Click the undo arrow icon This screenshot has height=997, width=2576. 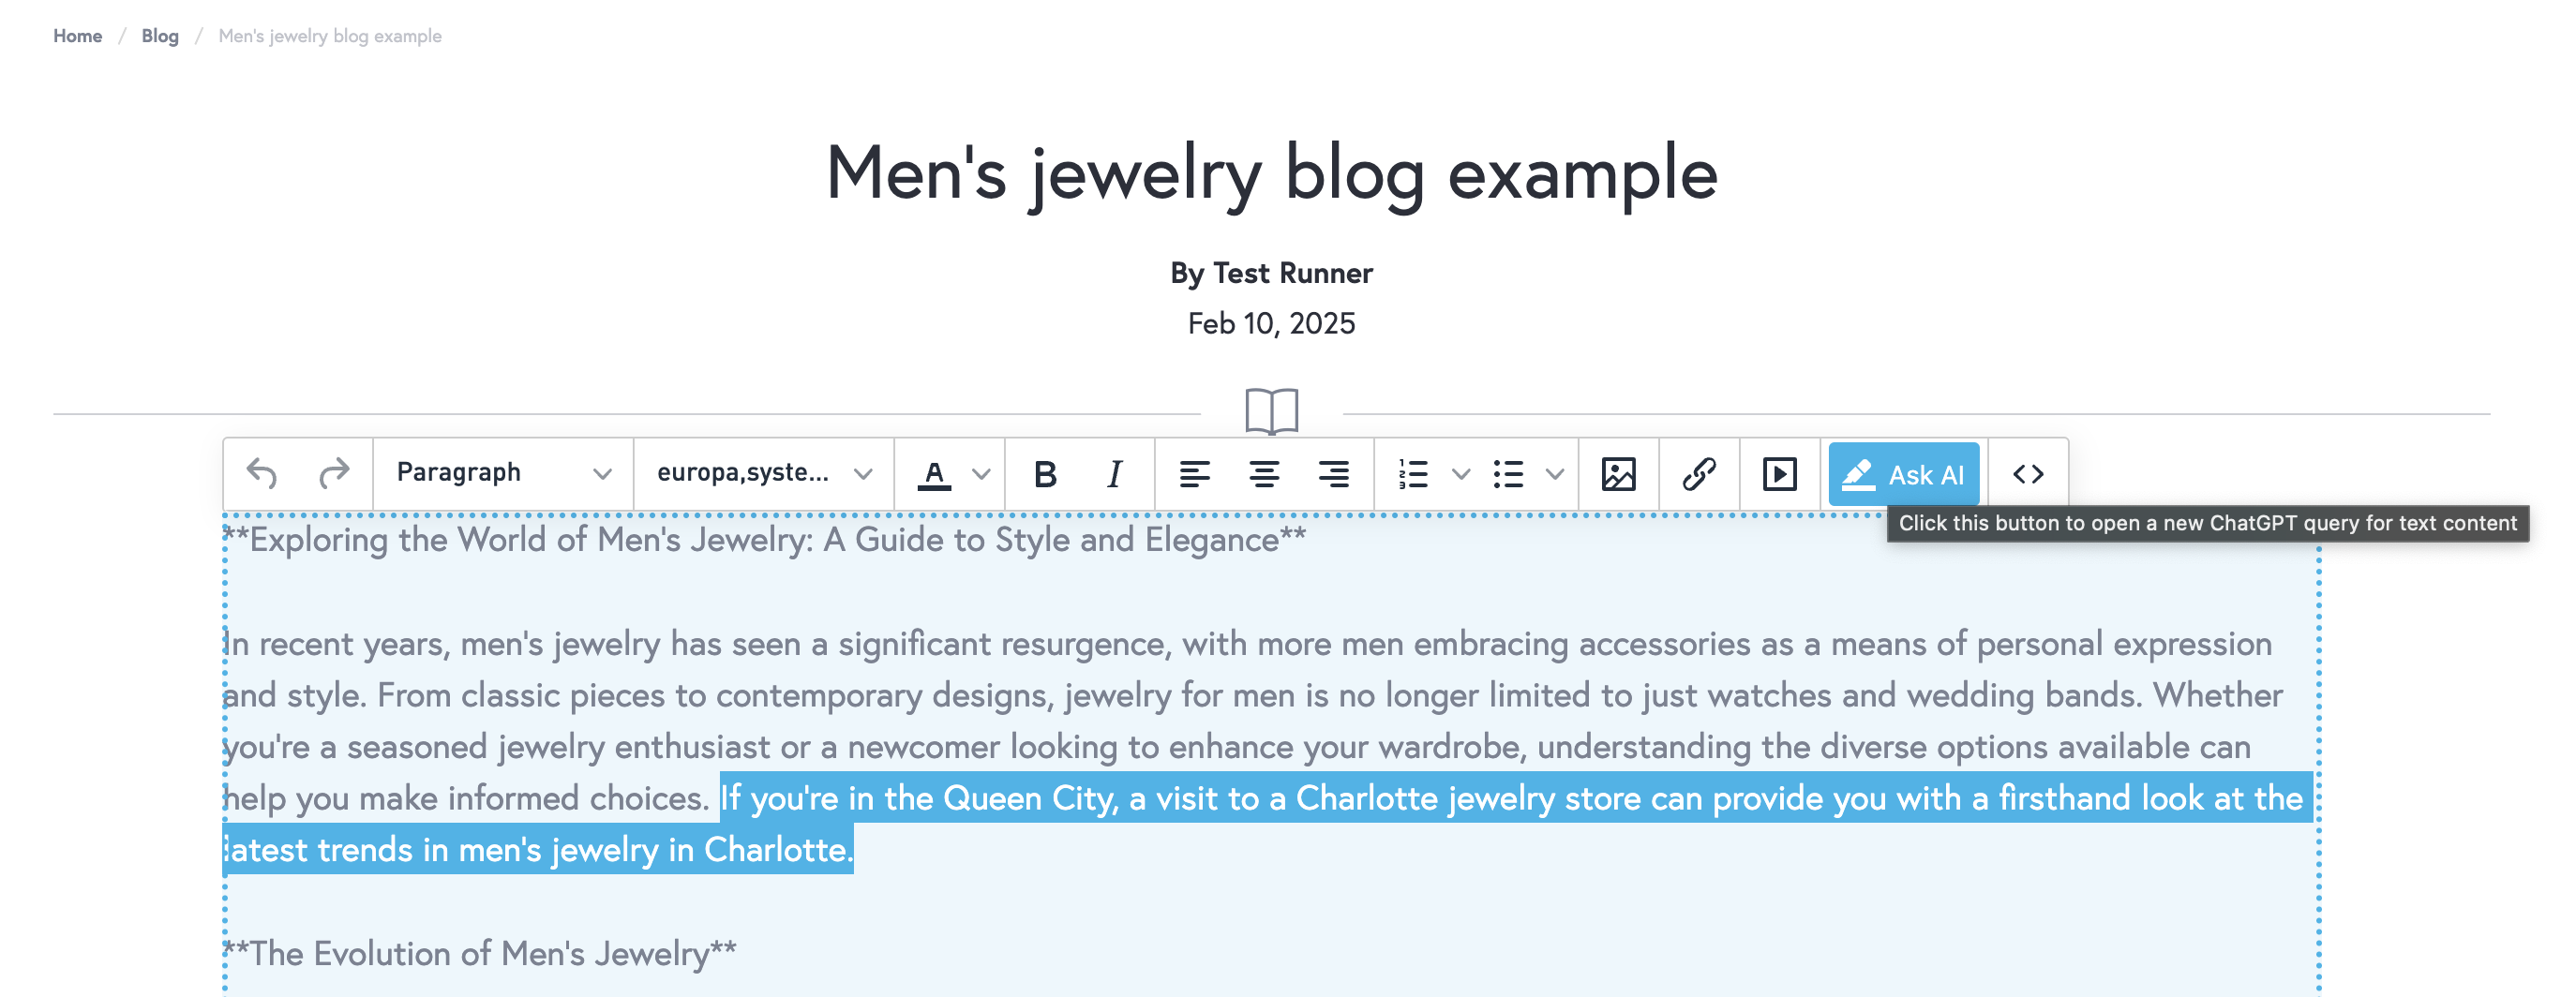click(x=262, y=473)
